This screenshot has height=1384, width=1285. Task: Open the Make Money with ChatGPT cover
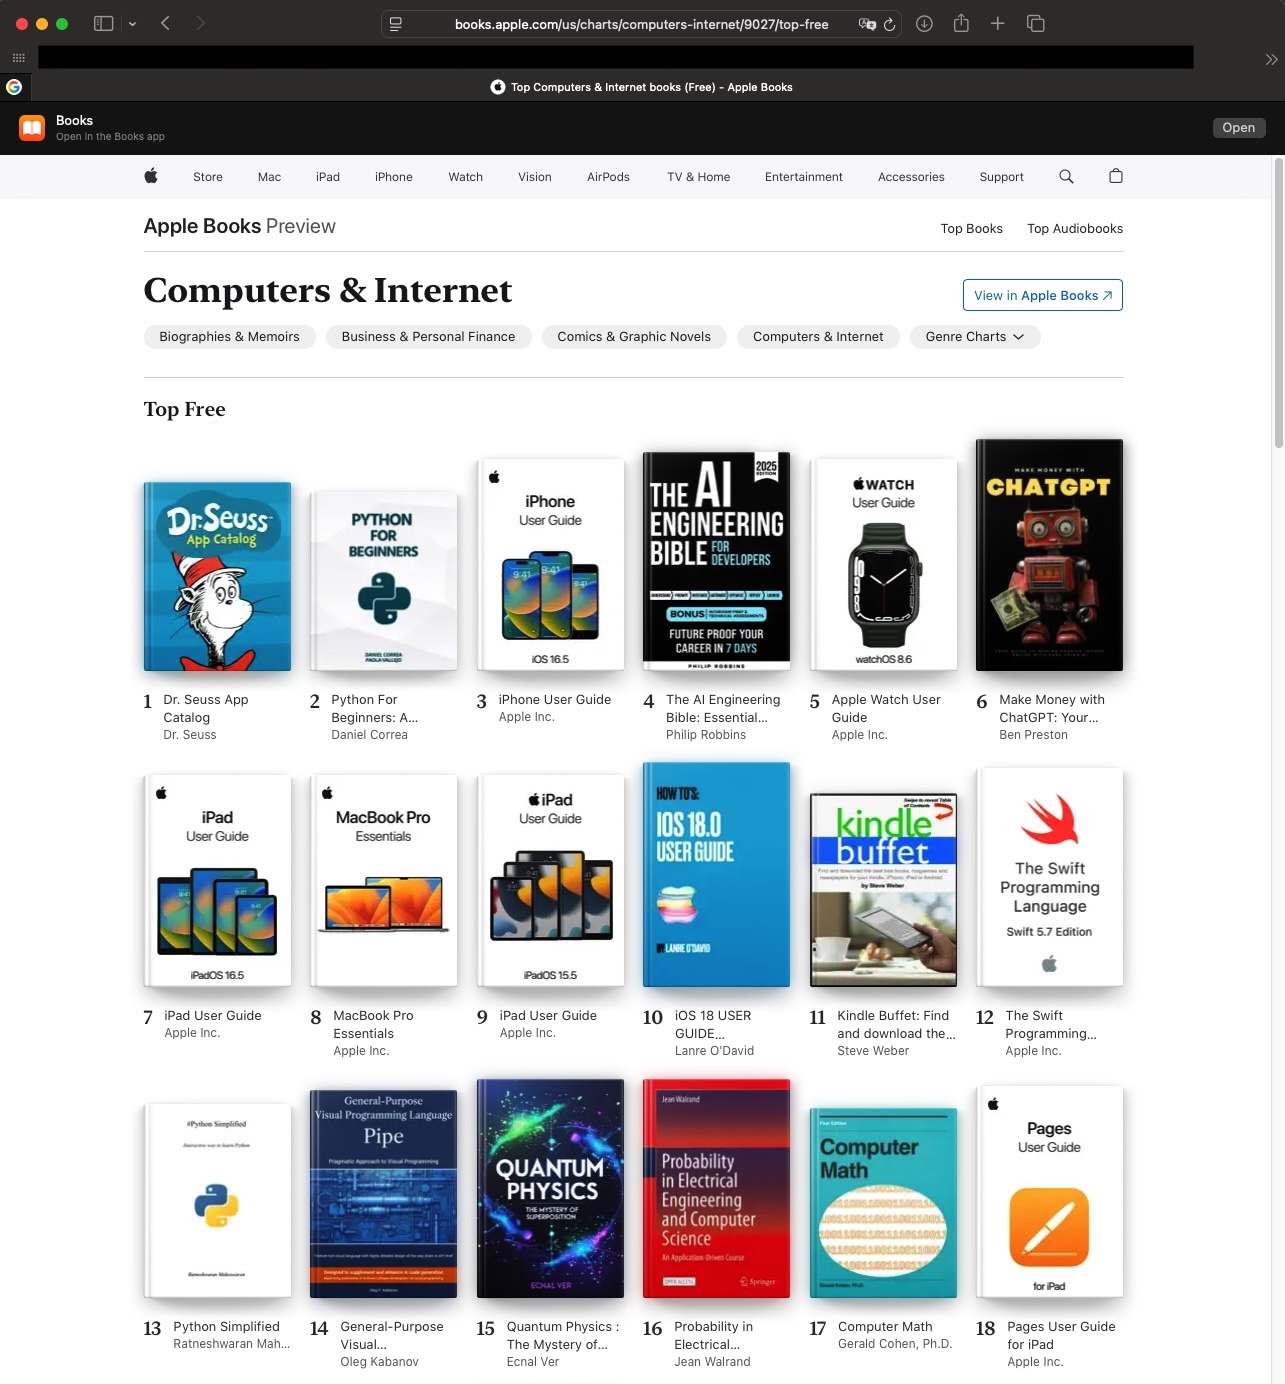coord(1049,555)
